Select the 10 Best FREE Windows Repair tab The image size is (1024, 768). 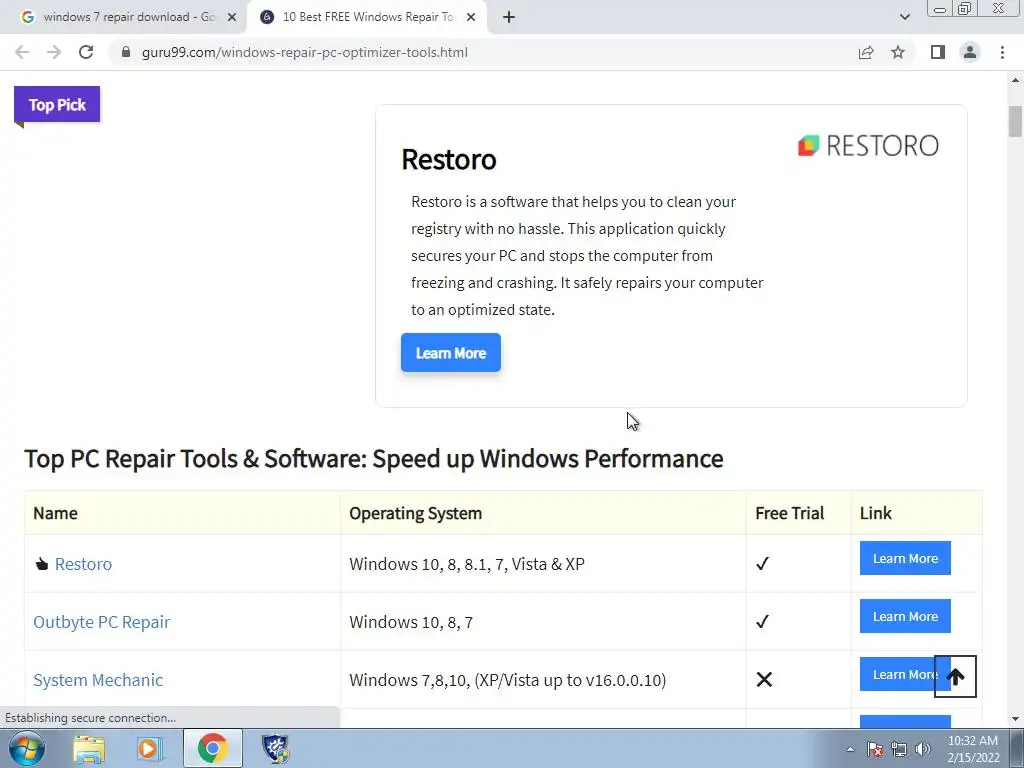click(367, 17)
